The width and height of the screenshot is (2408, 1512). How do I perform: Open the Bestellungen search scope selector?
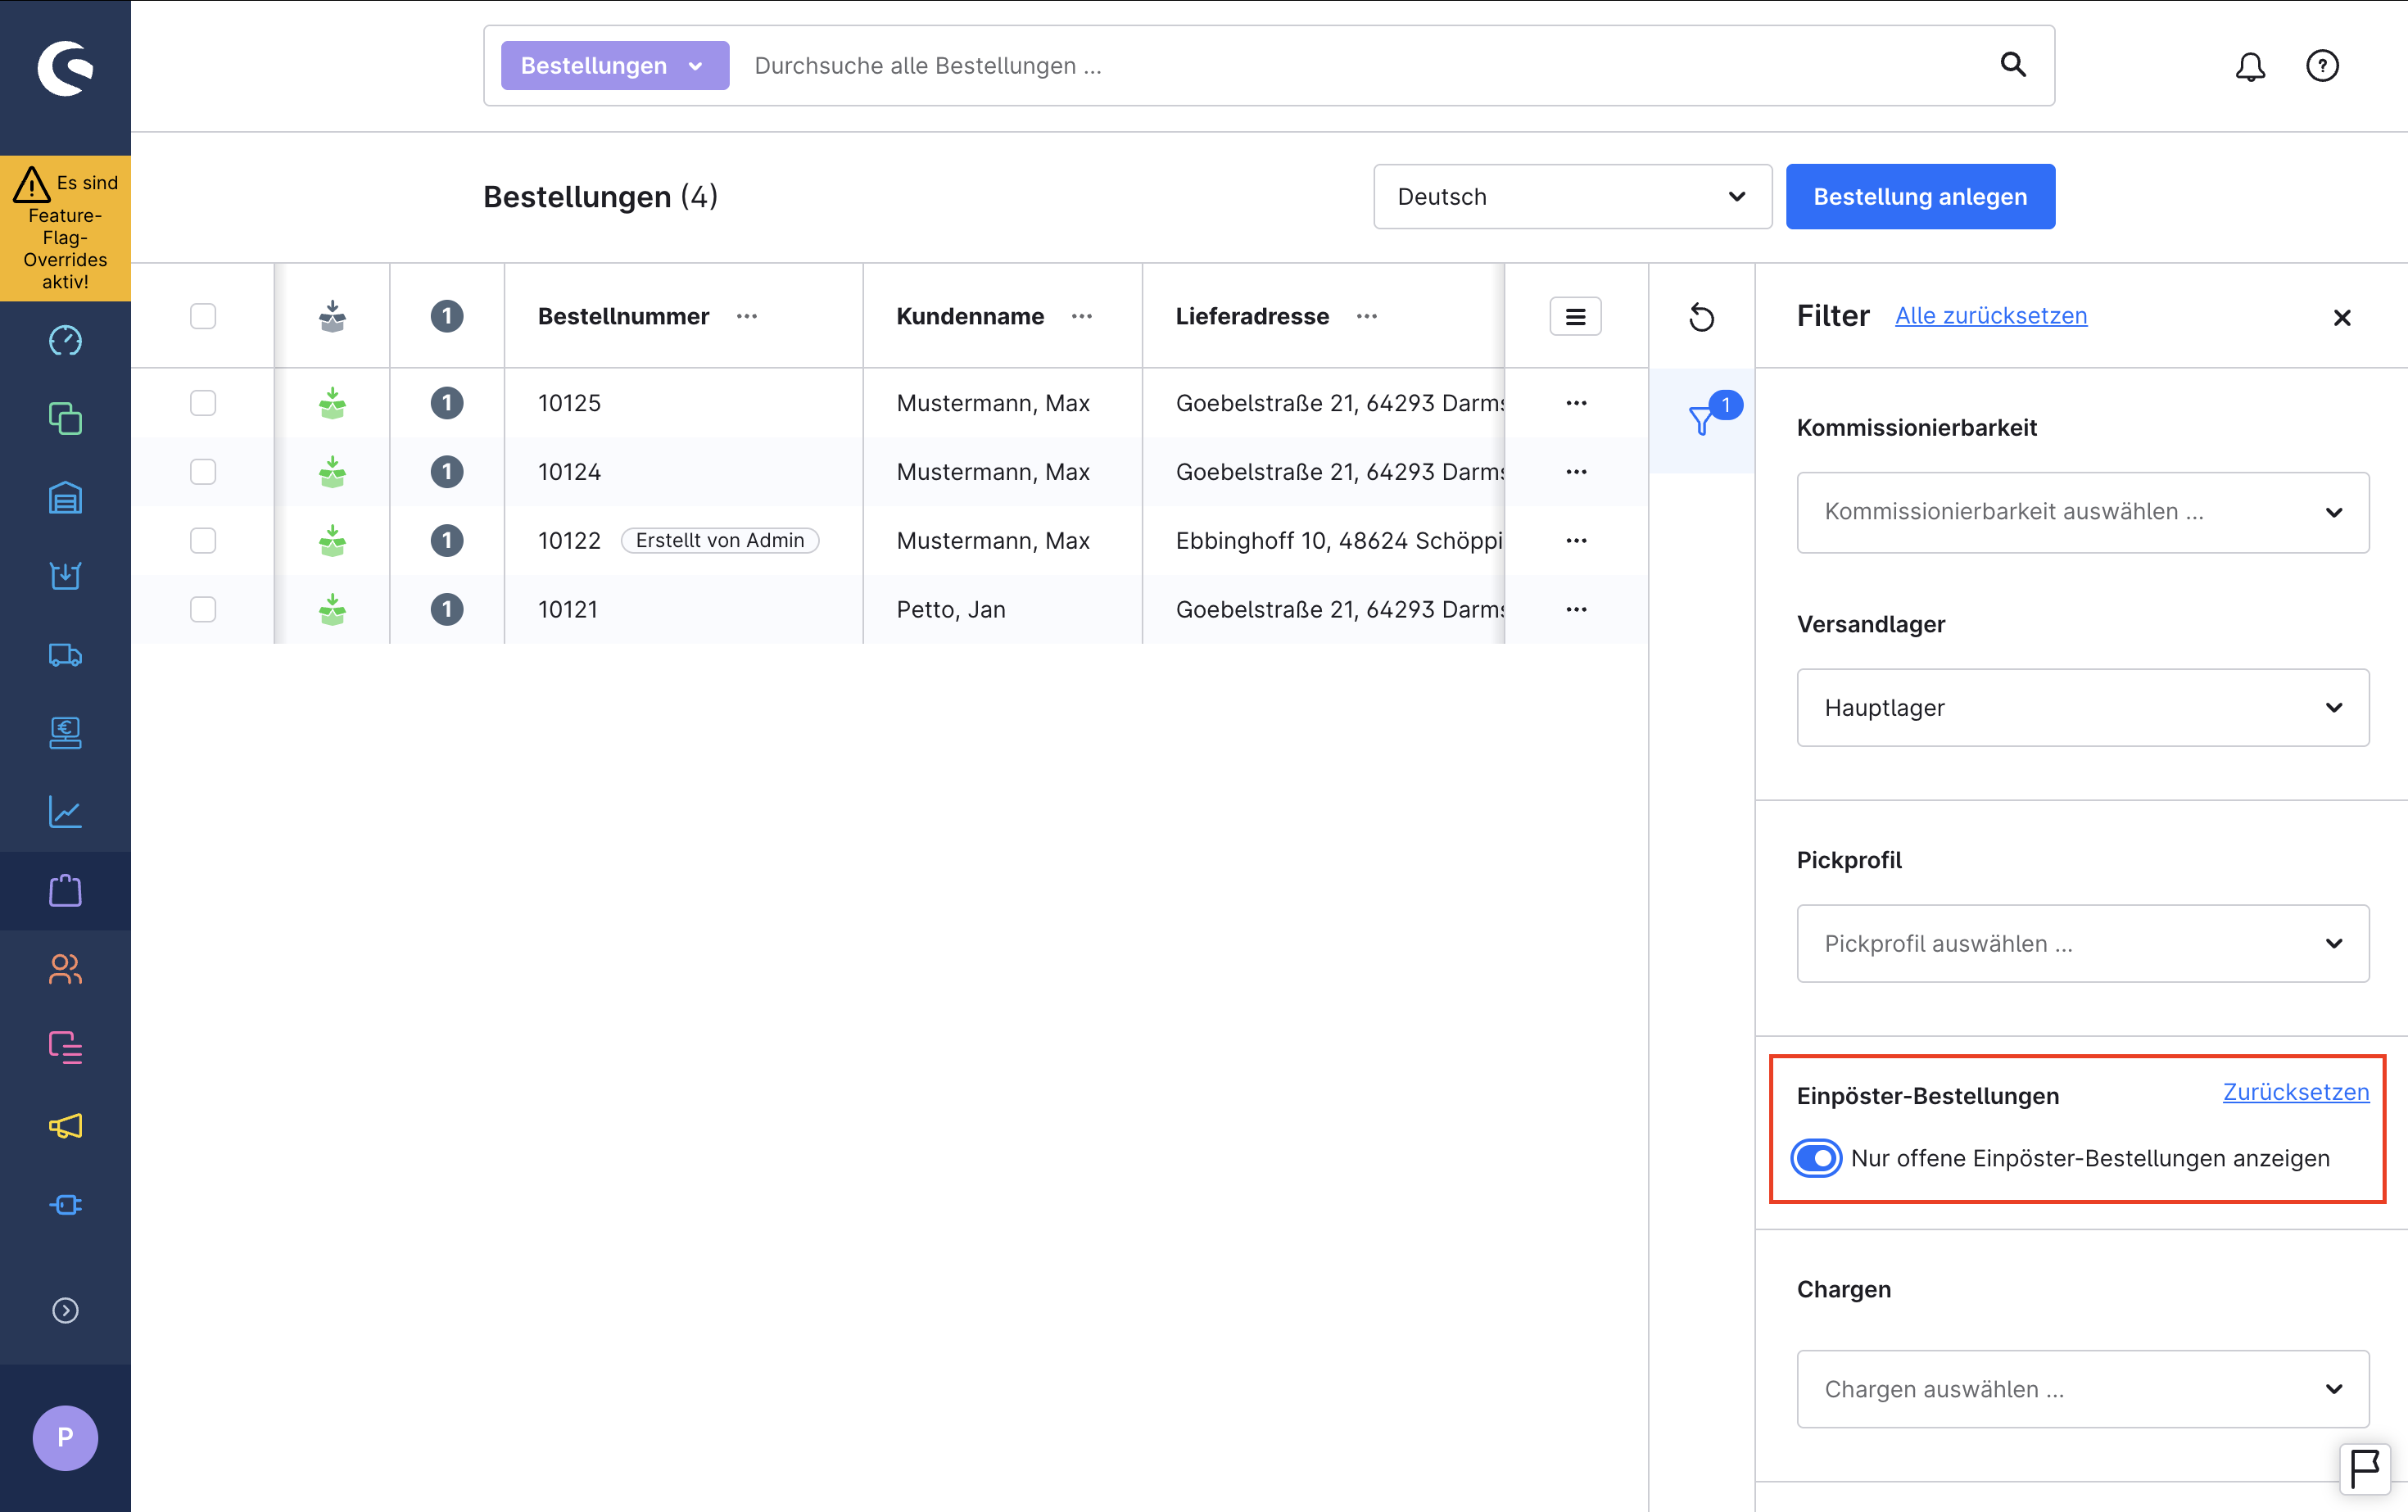coord(614,66)
